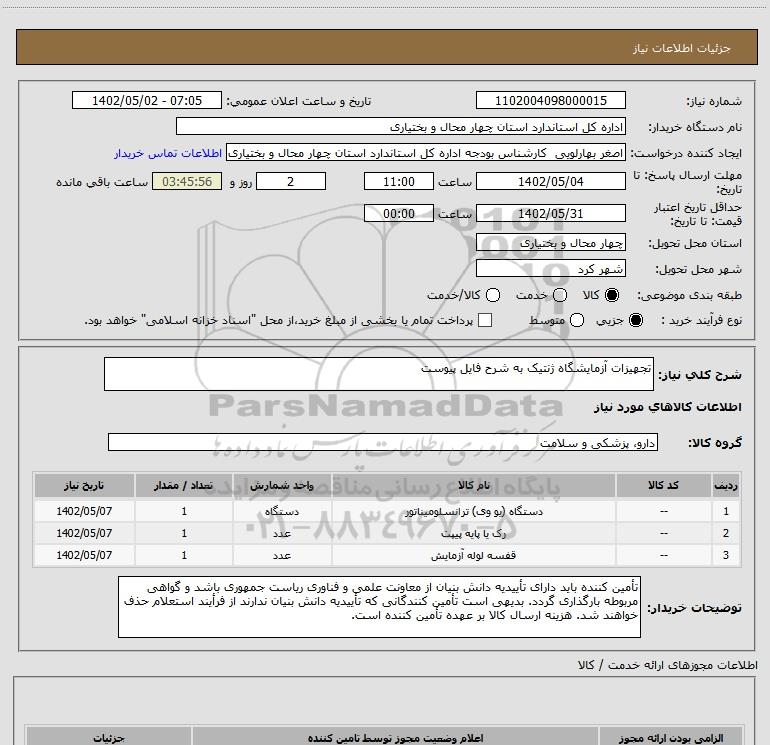The width and height of the screenshot is (770, 745).
Task: Click the ردیف column header
Action: 726,485
